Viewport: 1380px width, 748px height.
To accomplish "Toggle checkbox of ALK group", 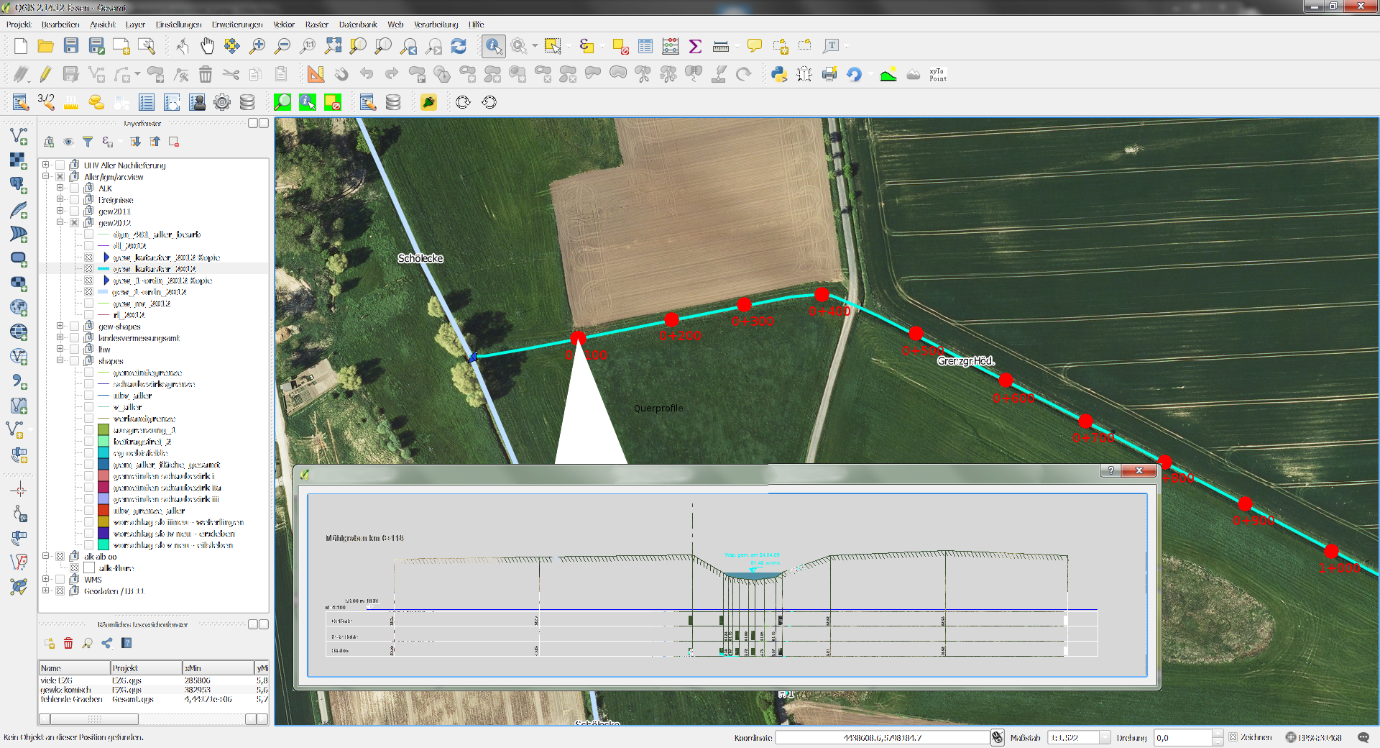I will tap(74, 188).
